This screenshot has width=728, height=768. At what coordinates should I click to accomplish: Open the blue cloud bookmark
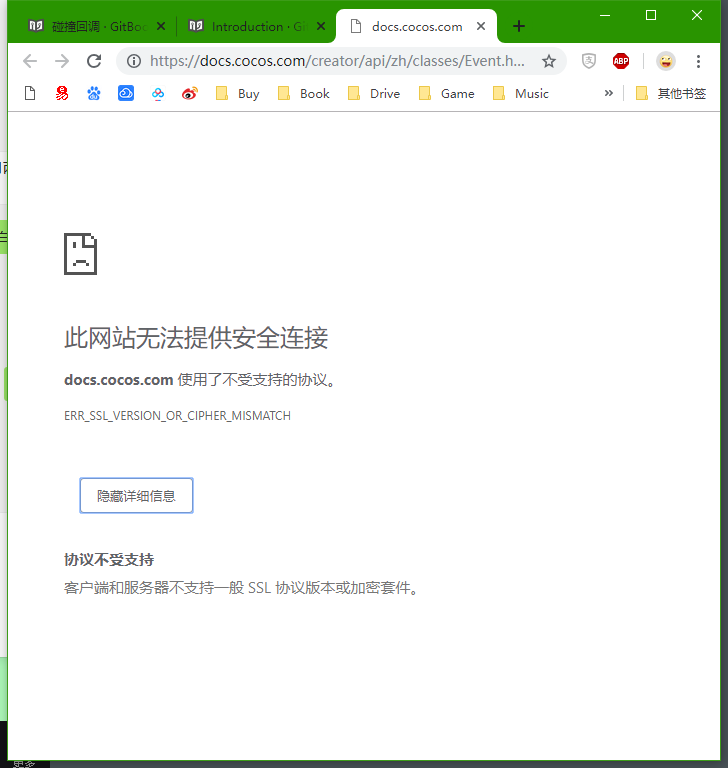pyautogui.click(x=126, y=93)
